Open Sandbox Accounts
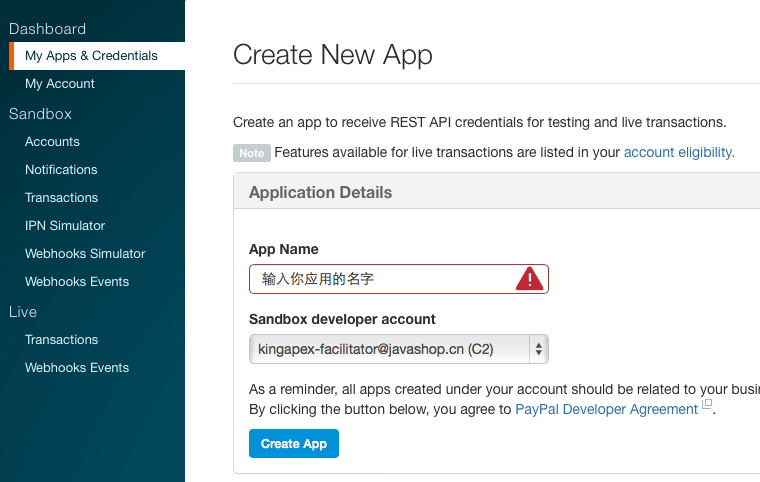 click(52, 142)
